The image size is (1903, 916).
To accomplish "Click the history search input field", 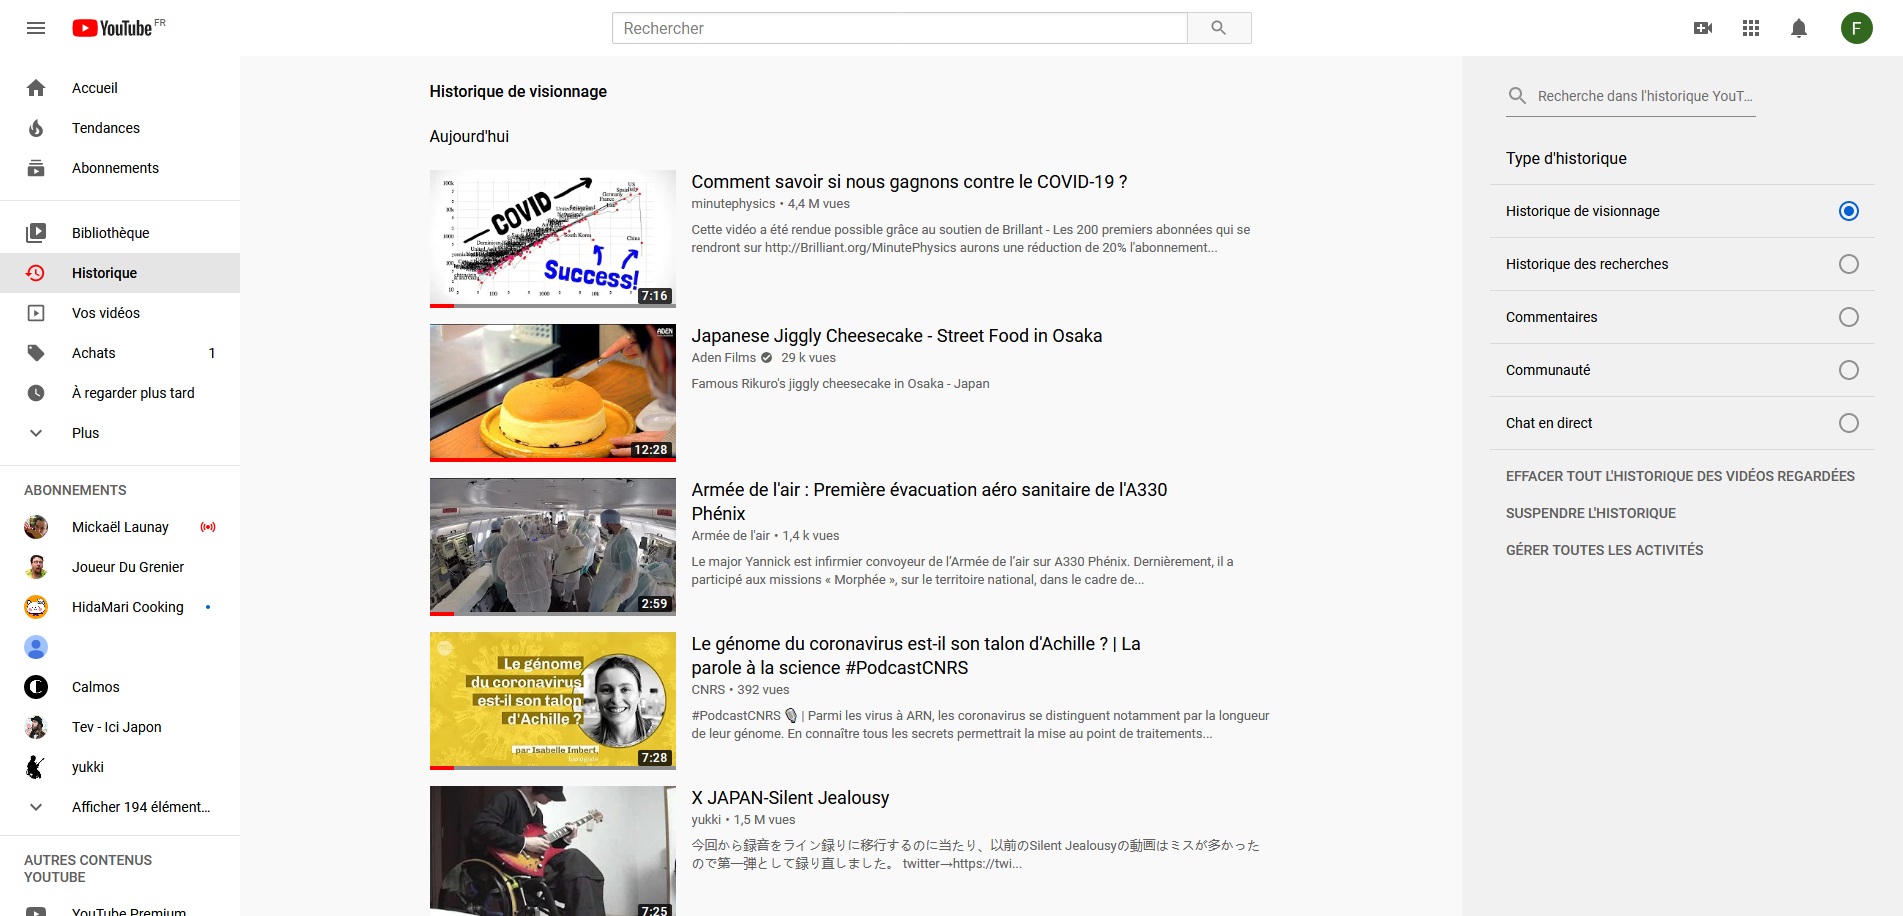I will coord(1645,96).
